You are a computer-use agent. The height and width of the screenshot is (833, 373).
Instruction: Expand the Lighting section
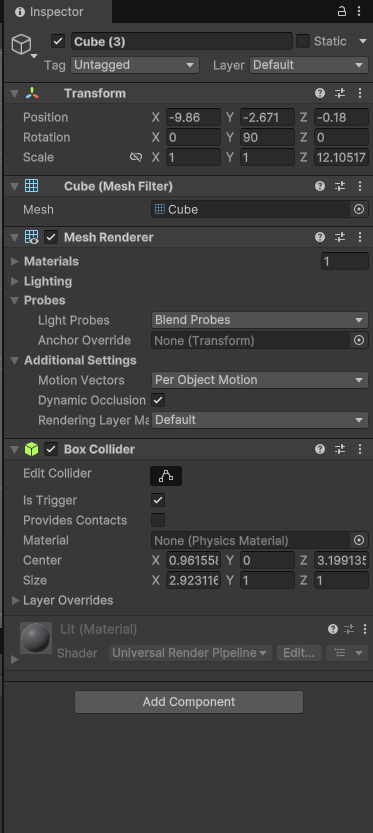click(15, 282)
